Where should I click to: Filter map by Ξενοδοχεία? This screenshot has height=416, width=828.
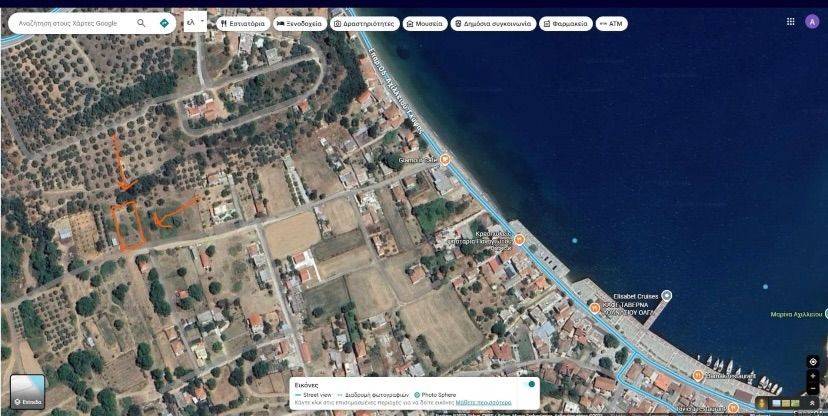click(300, 23)
